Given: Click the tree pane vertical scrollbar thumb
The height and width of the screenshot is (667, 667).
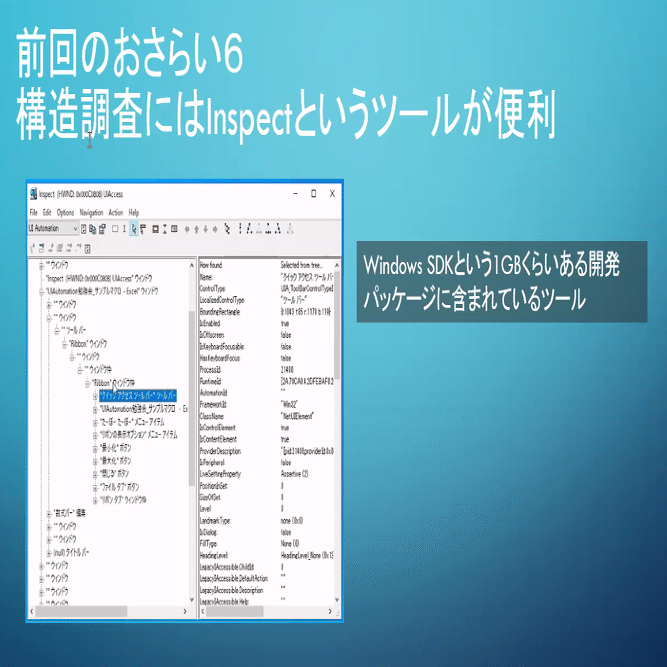Looking at the screenshot, I should tap(191, 398).
